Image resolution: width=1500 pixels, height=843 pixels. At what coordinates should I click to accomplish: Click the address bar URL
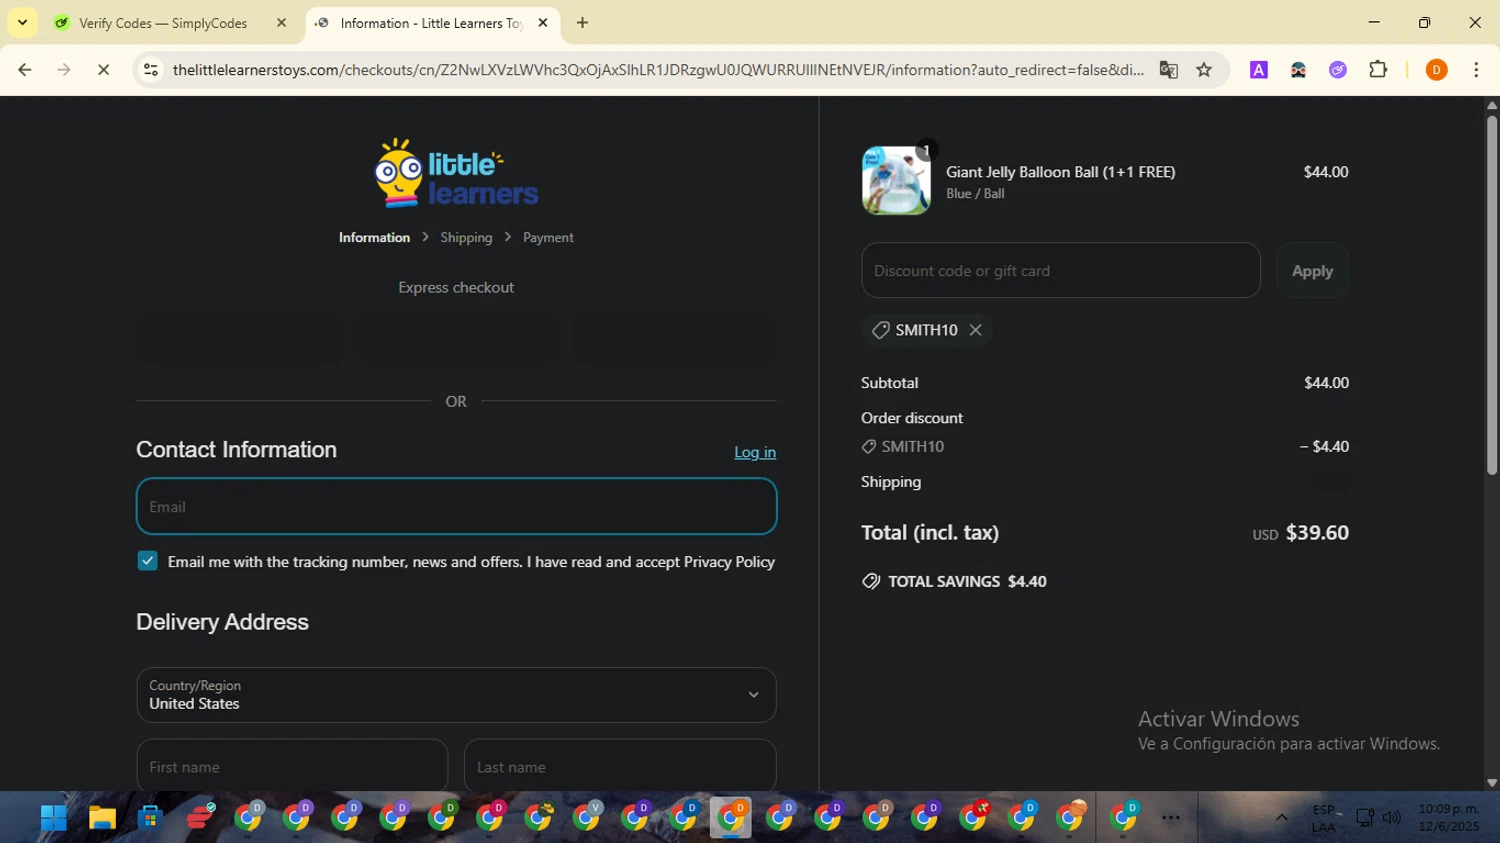[x=658, y=70]
